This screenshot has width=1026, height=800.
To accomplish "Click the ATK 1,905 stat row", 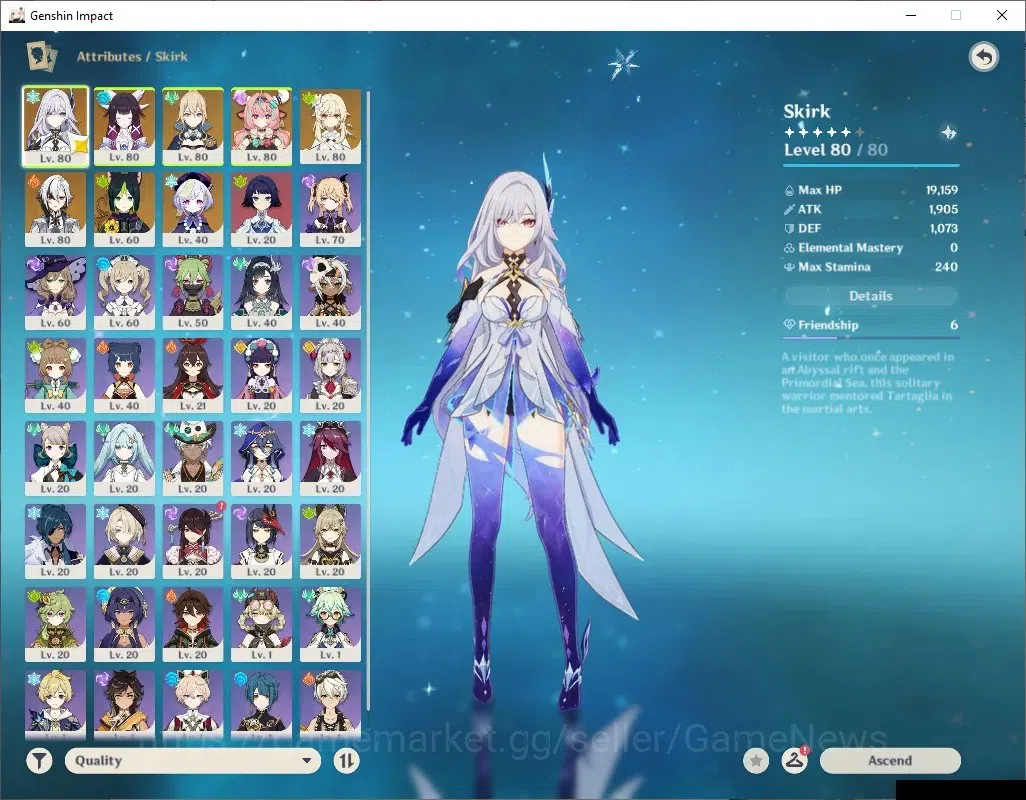I will (871, 209).
